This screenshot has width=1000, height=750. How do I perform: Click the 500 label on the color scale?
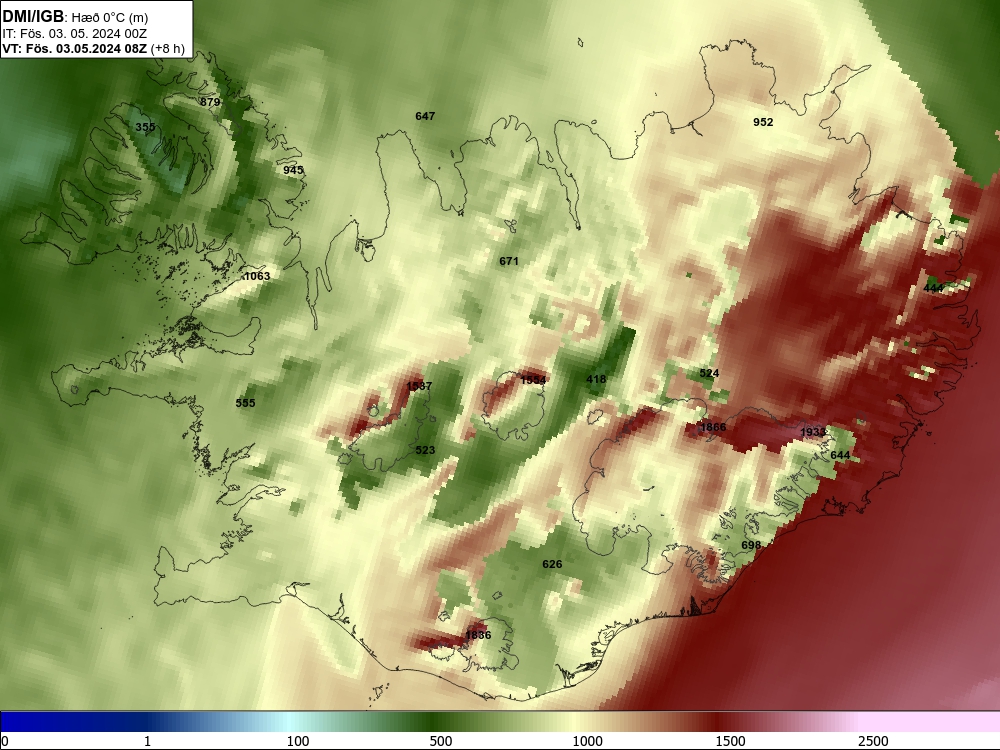(x=441, y=741)
